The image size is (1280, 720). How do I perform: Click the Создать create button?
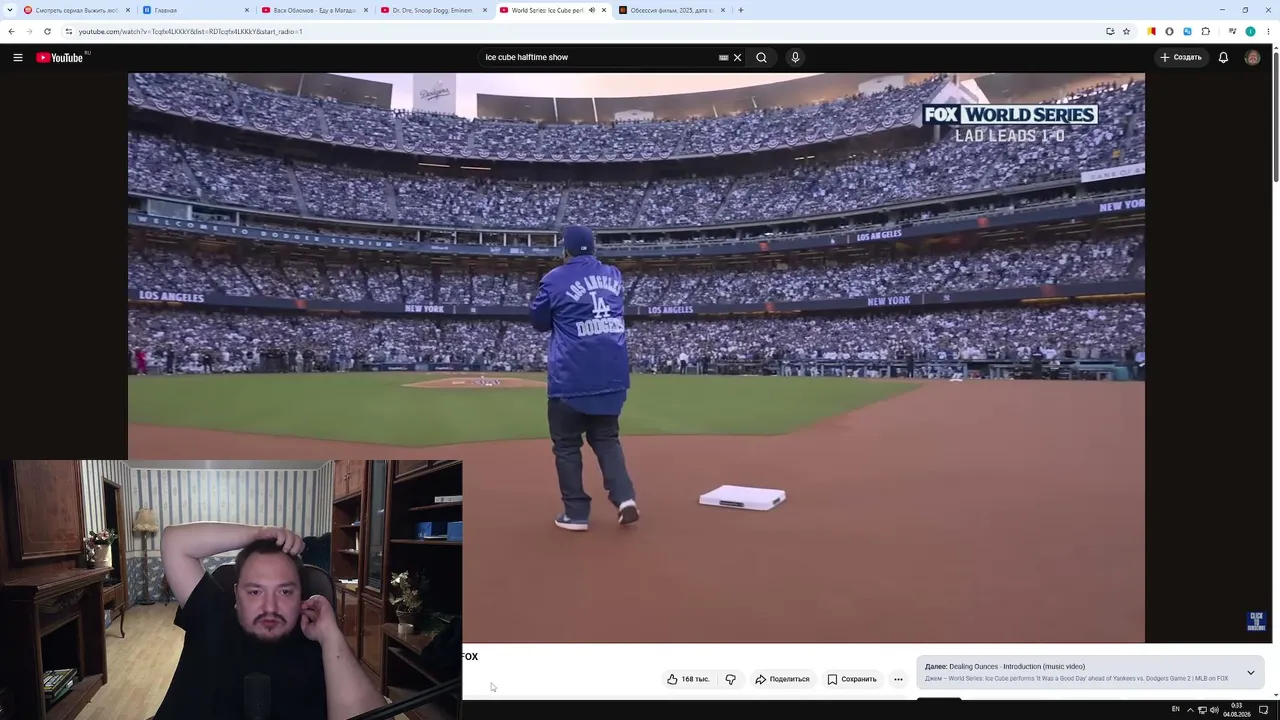click(1180, 57)
